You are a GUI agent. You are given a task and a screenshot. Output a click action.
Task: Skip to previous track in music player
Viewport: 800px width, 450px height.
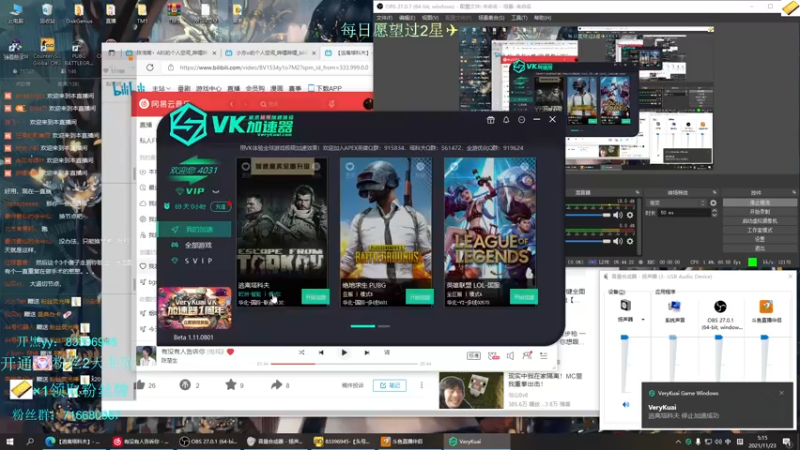321,353
